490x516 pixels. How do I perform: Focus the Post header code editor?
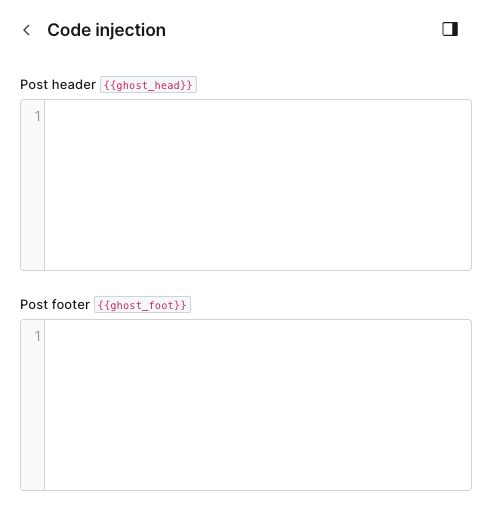[246, 185]
